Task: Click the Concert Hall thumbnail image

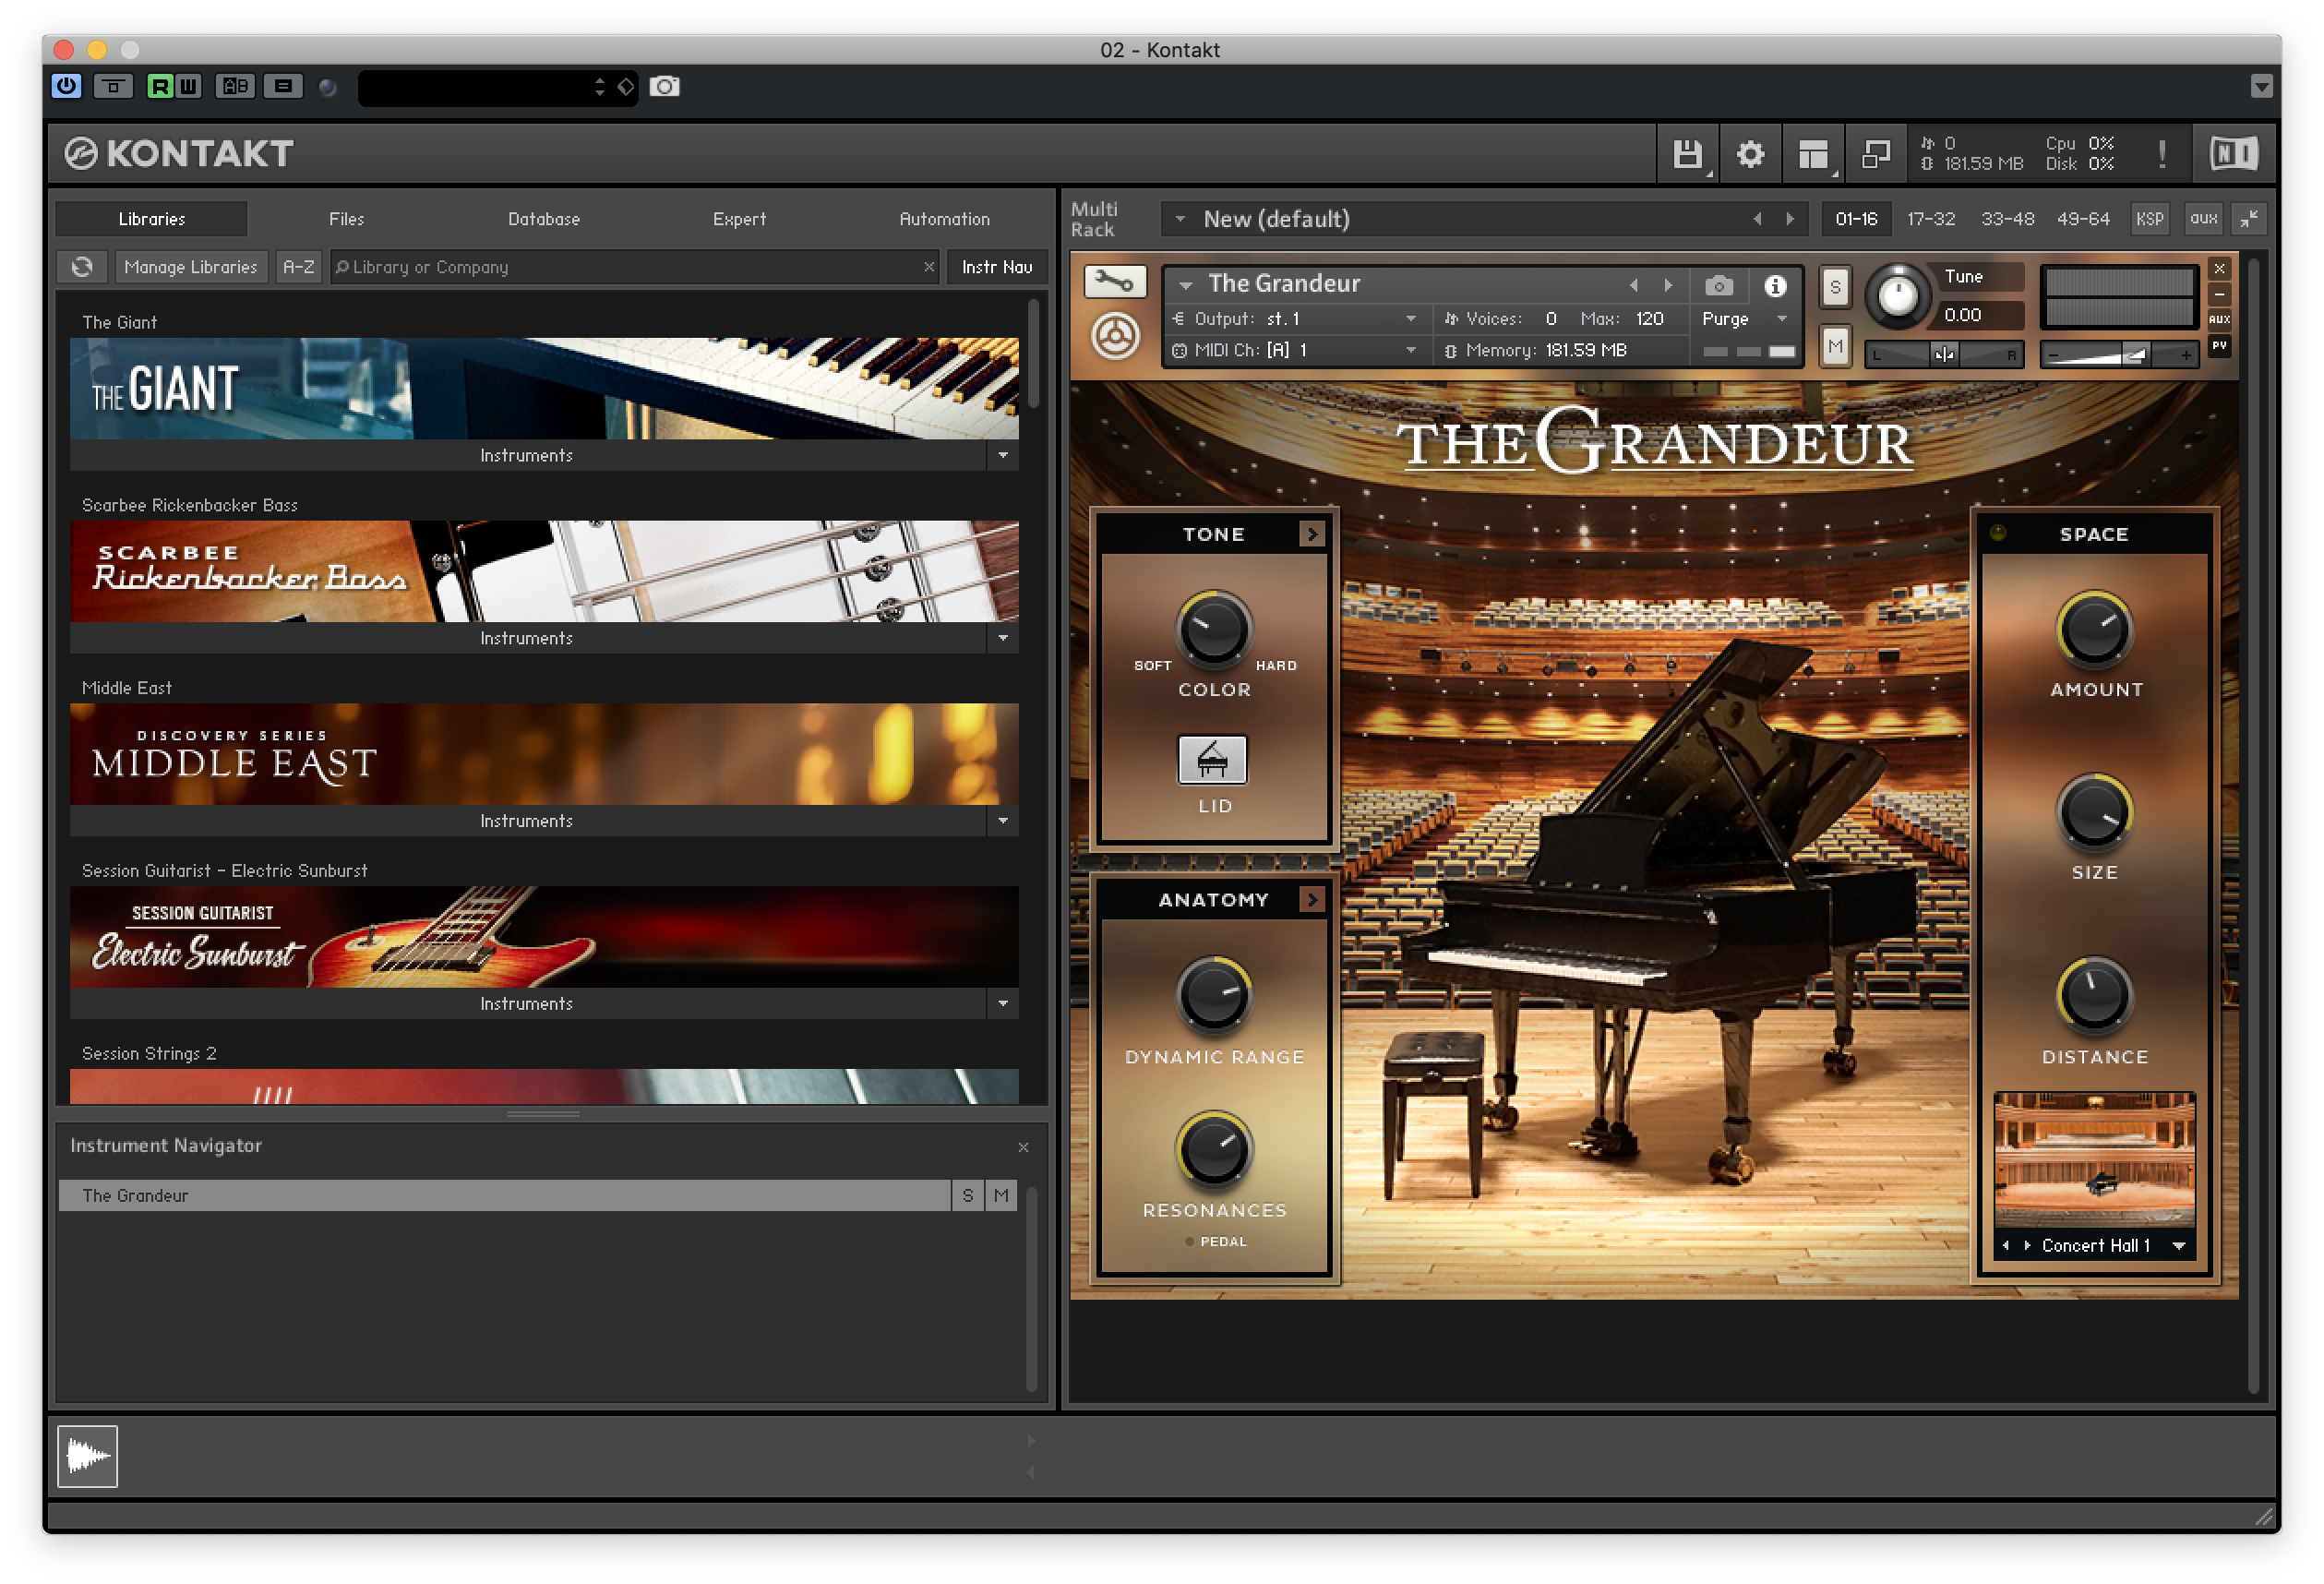Action: tap(2094, 1161)
